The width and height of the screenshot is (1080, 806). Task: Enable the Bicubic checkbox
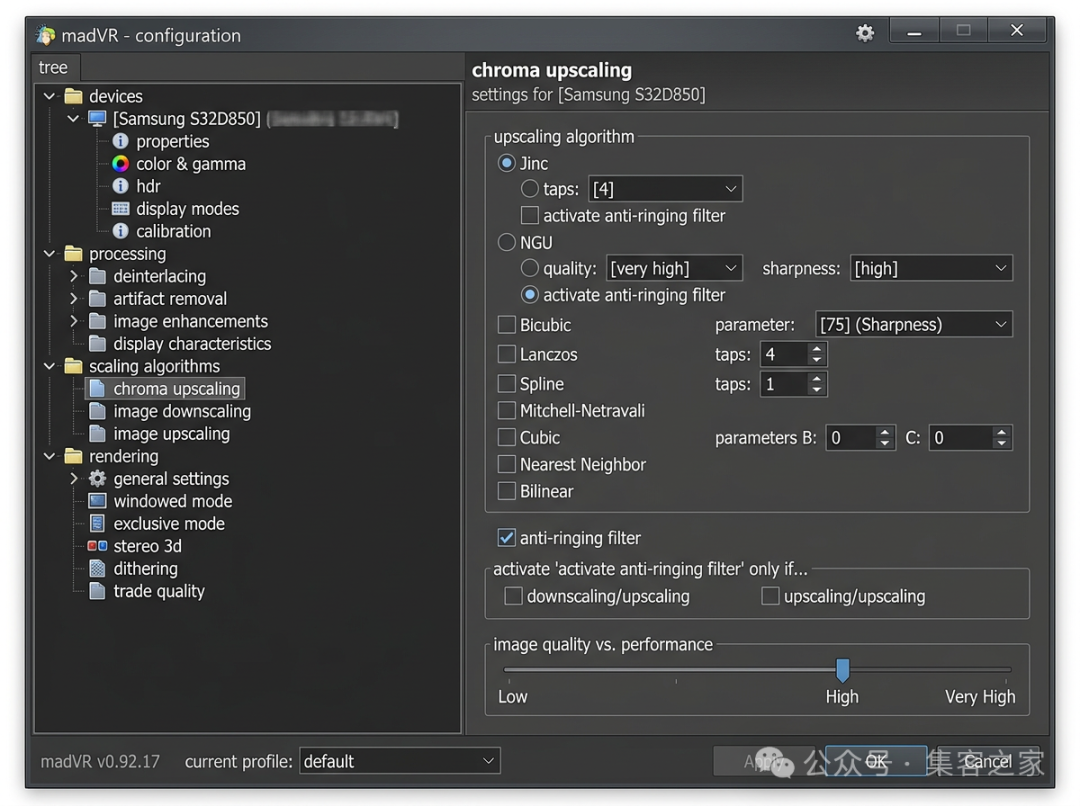pyautogui.click(x=507, y=325)
